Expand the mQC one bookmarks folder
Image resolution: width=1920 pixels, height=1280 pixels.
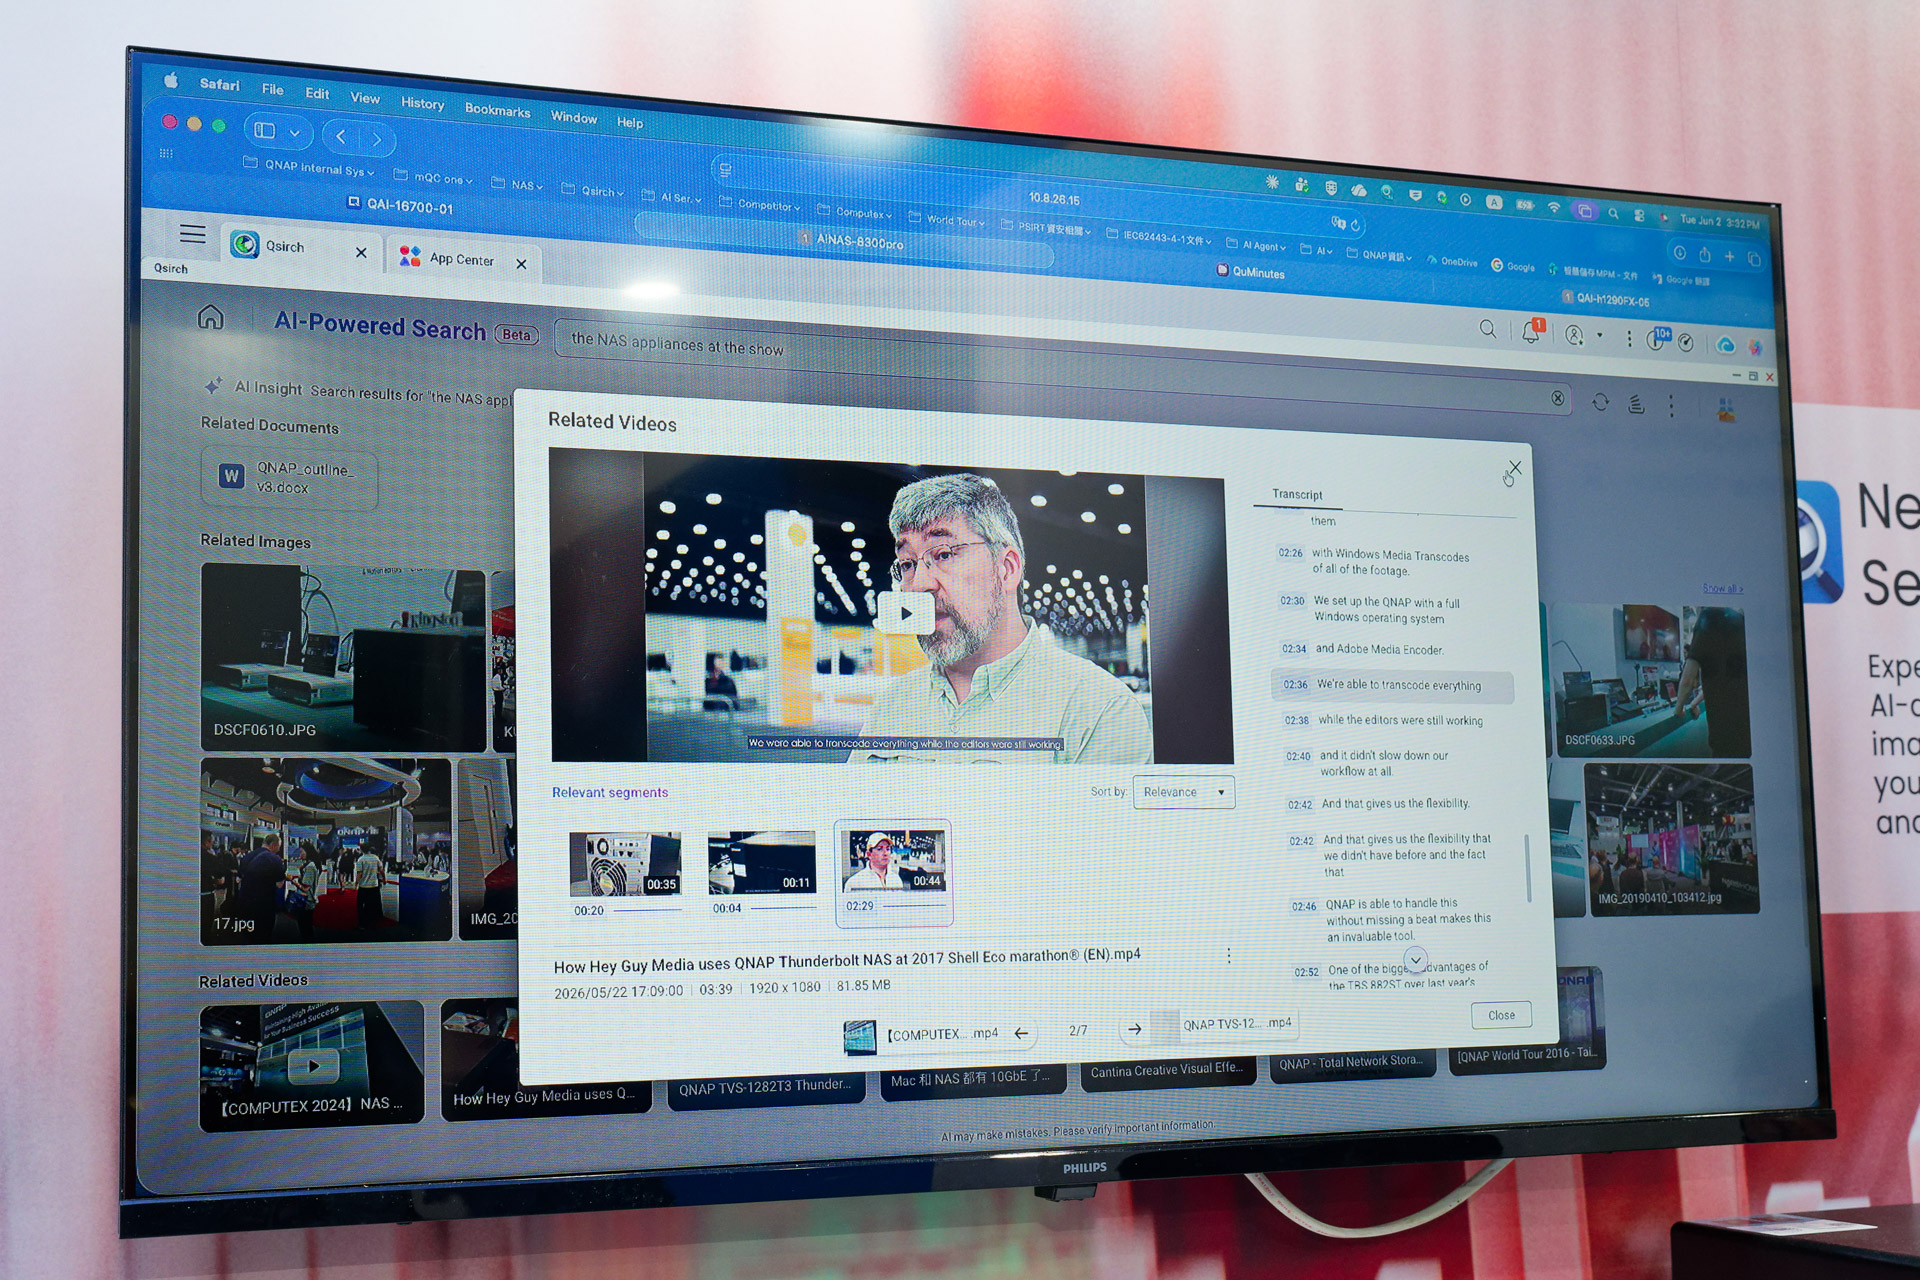click(x=433, y=178)
